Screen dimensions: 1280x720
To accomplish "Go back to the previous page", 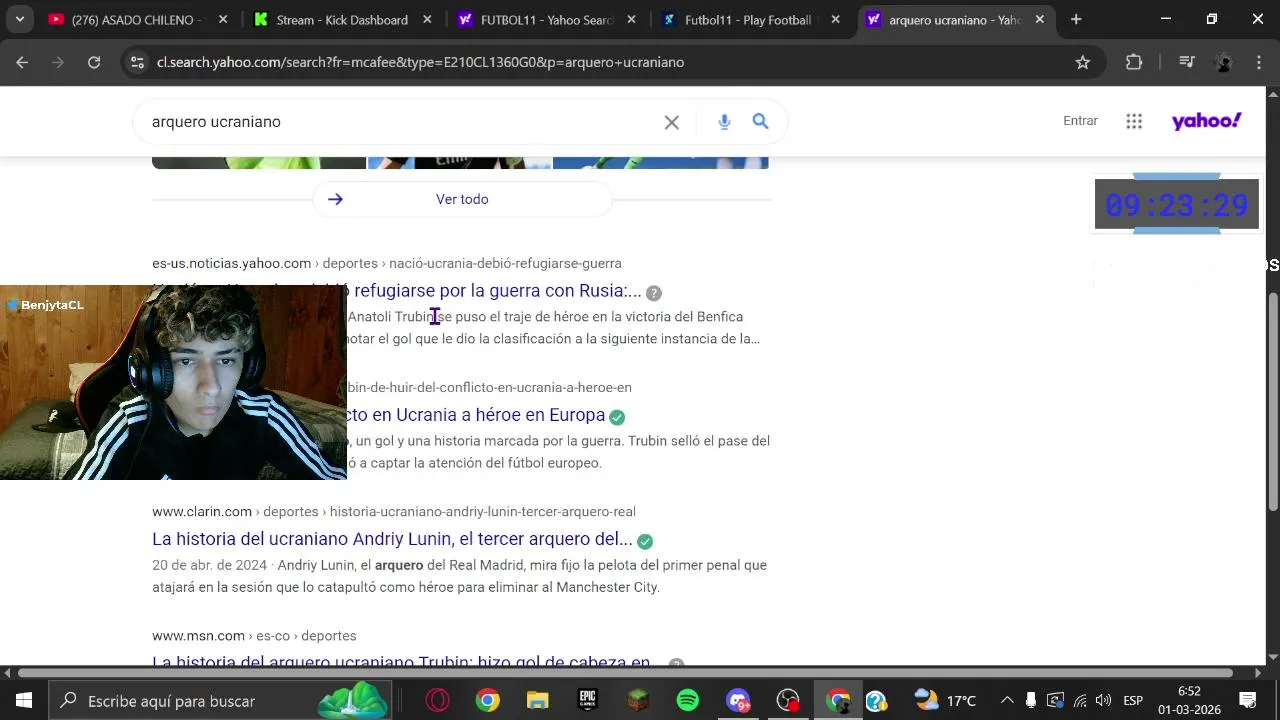I will click(x=22, y=62).
